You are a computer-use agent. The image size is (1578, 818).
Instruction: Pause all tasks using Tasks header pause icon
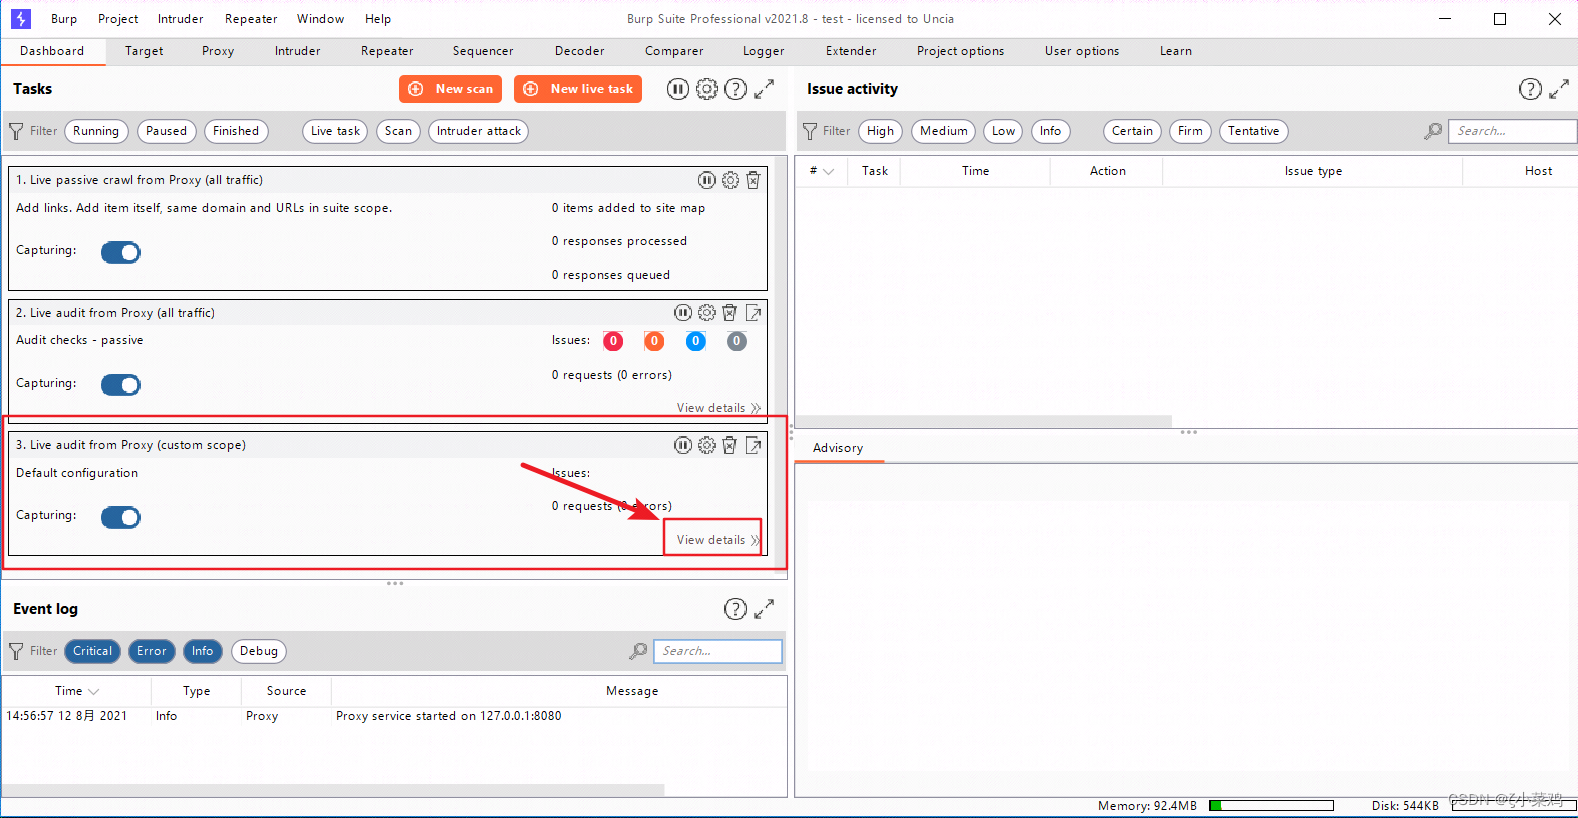(x=678, y=89)
